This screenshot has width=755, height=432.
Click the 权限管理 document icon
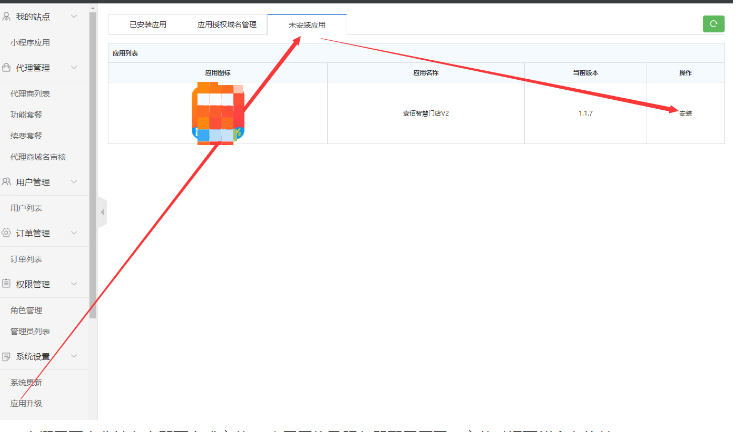click(x=6, y=284)
